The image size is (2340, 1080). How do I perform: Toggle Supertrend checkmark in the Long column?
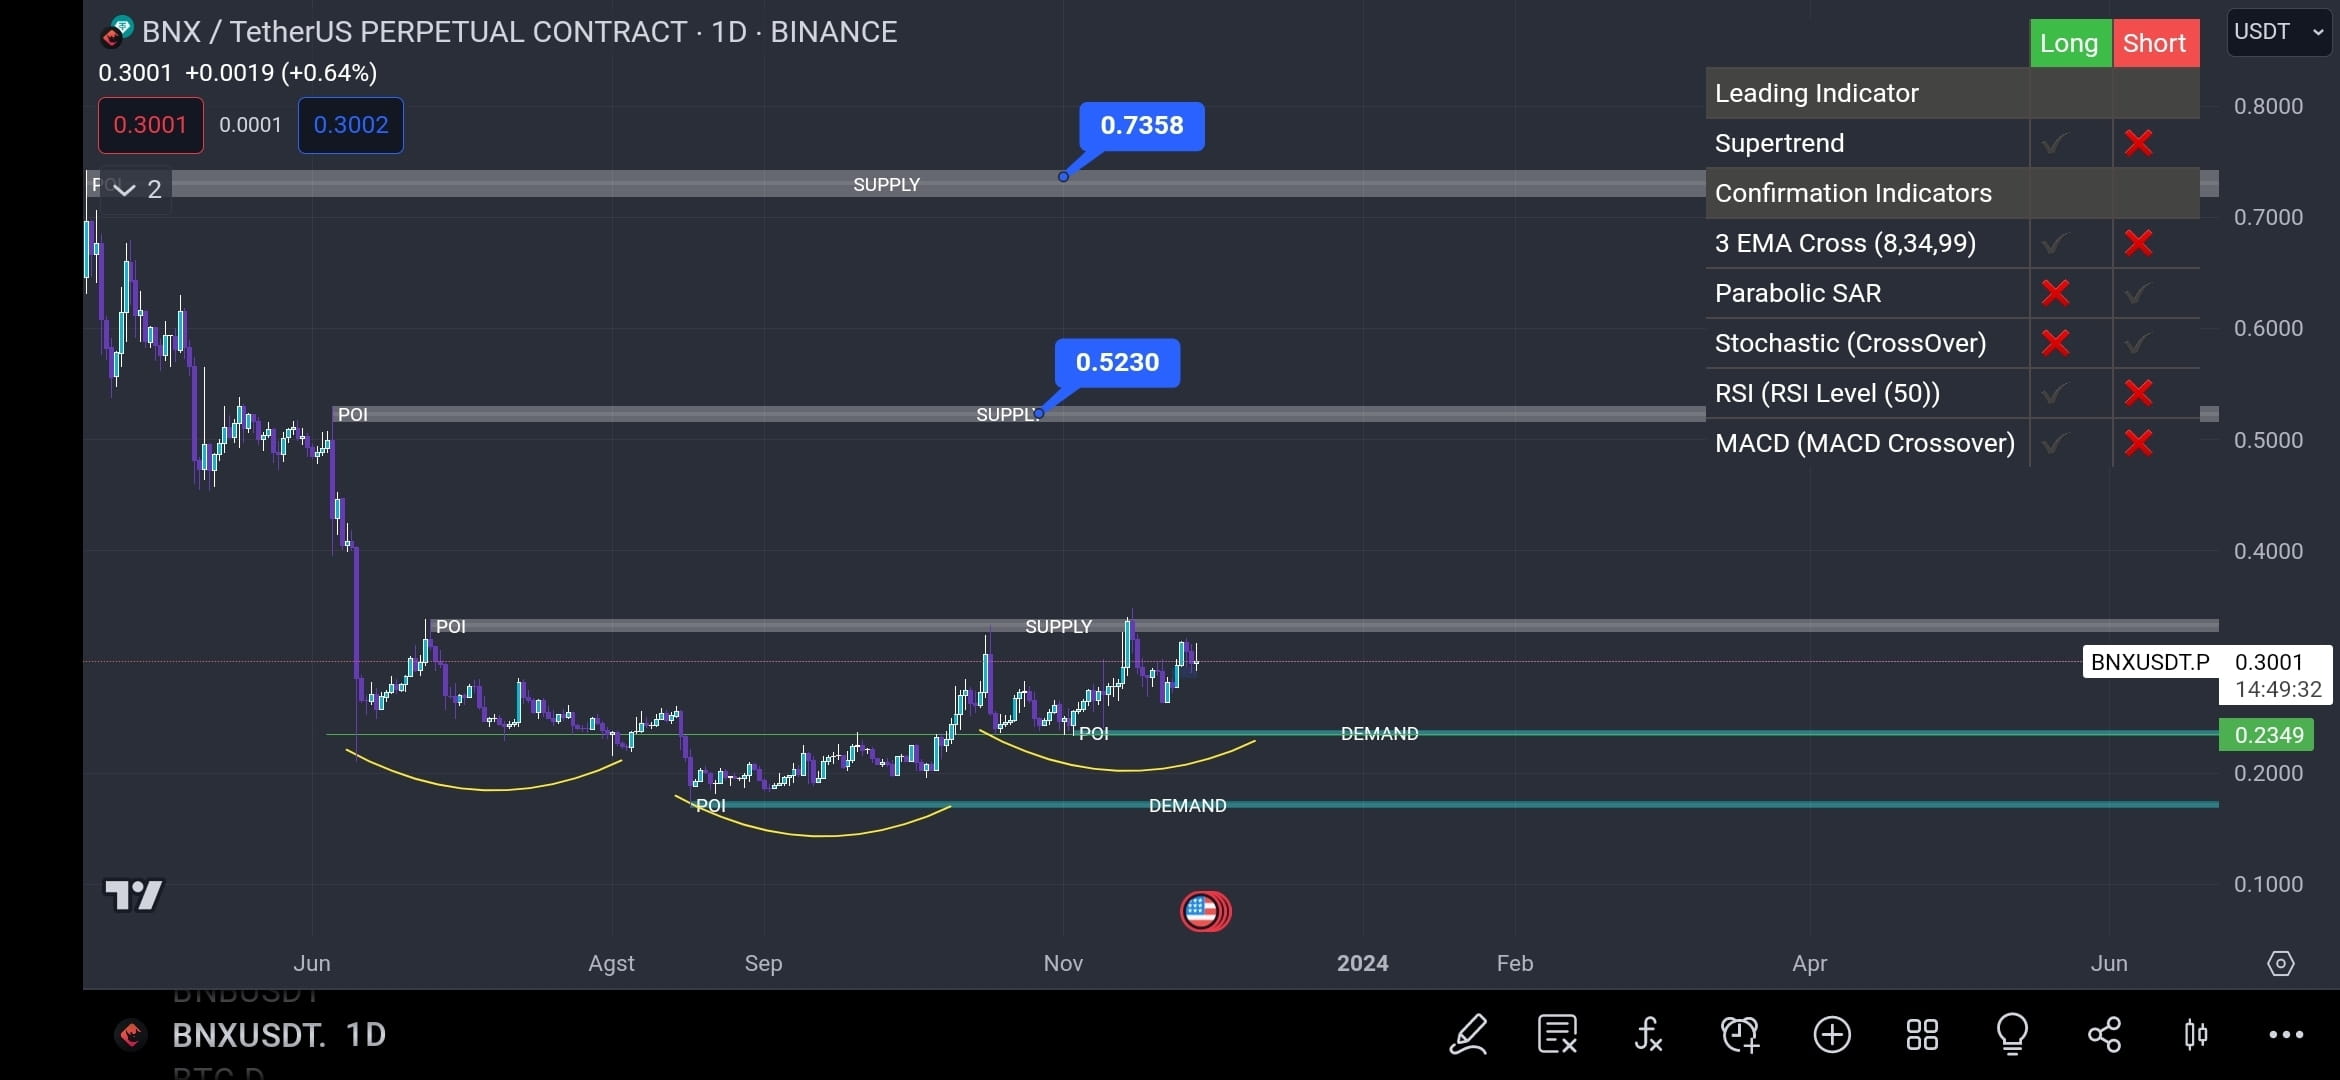coord(2056,142)
